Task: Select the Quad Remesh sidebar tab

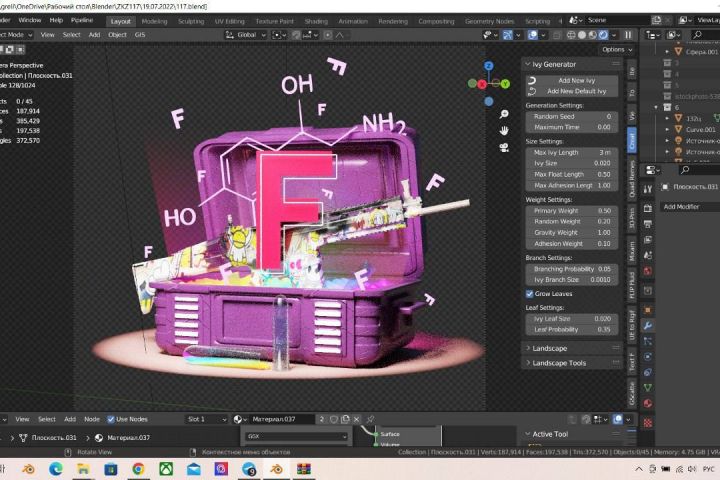Action: pyautogui.click(x=632, y=180)
